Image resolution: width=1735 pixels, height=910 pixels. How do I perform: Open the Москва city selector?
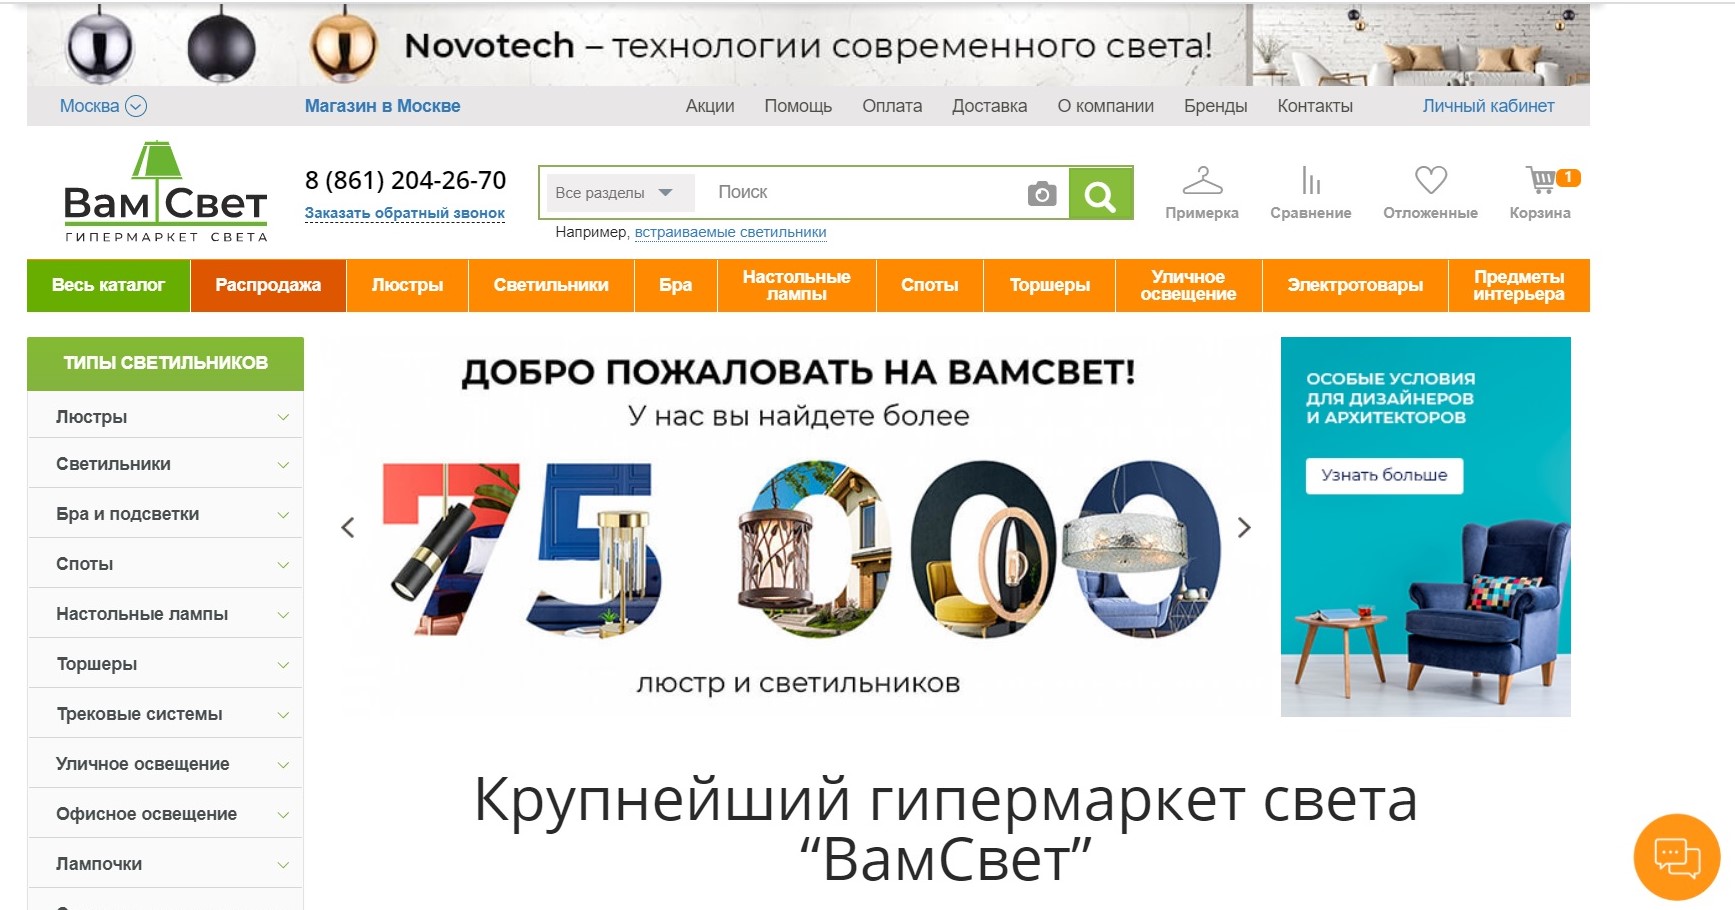tap(103, 106)
